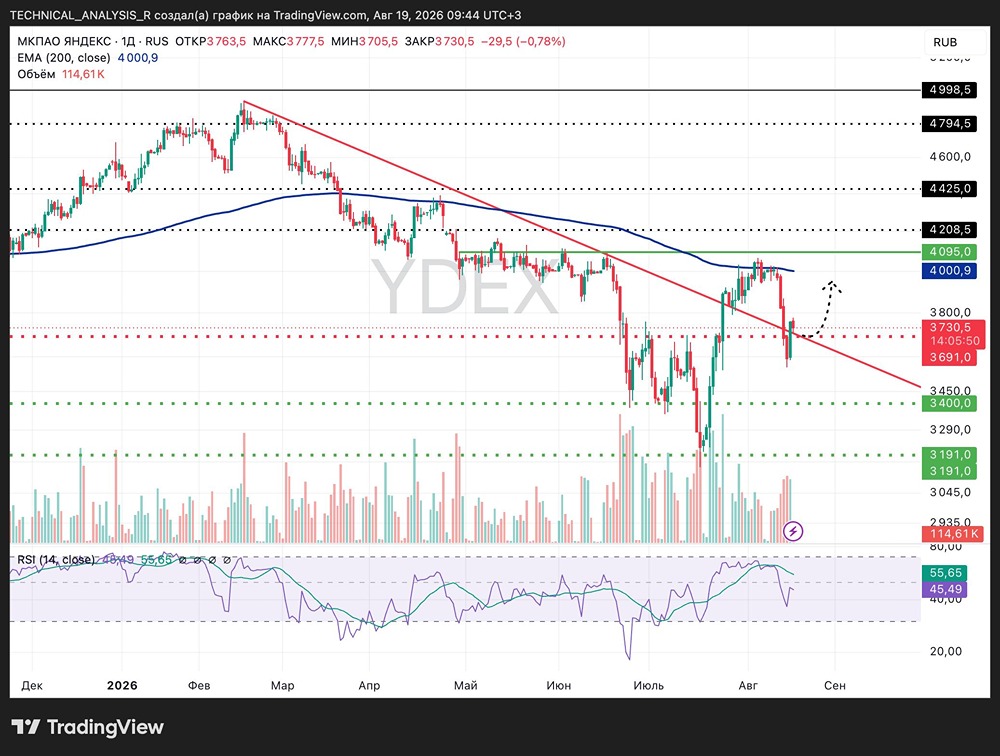The height and width of the screenshot is (756, 1000).
Task: Click the Авг label on time axis
Action: click(x=748, y=685)
